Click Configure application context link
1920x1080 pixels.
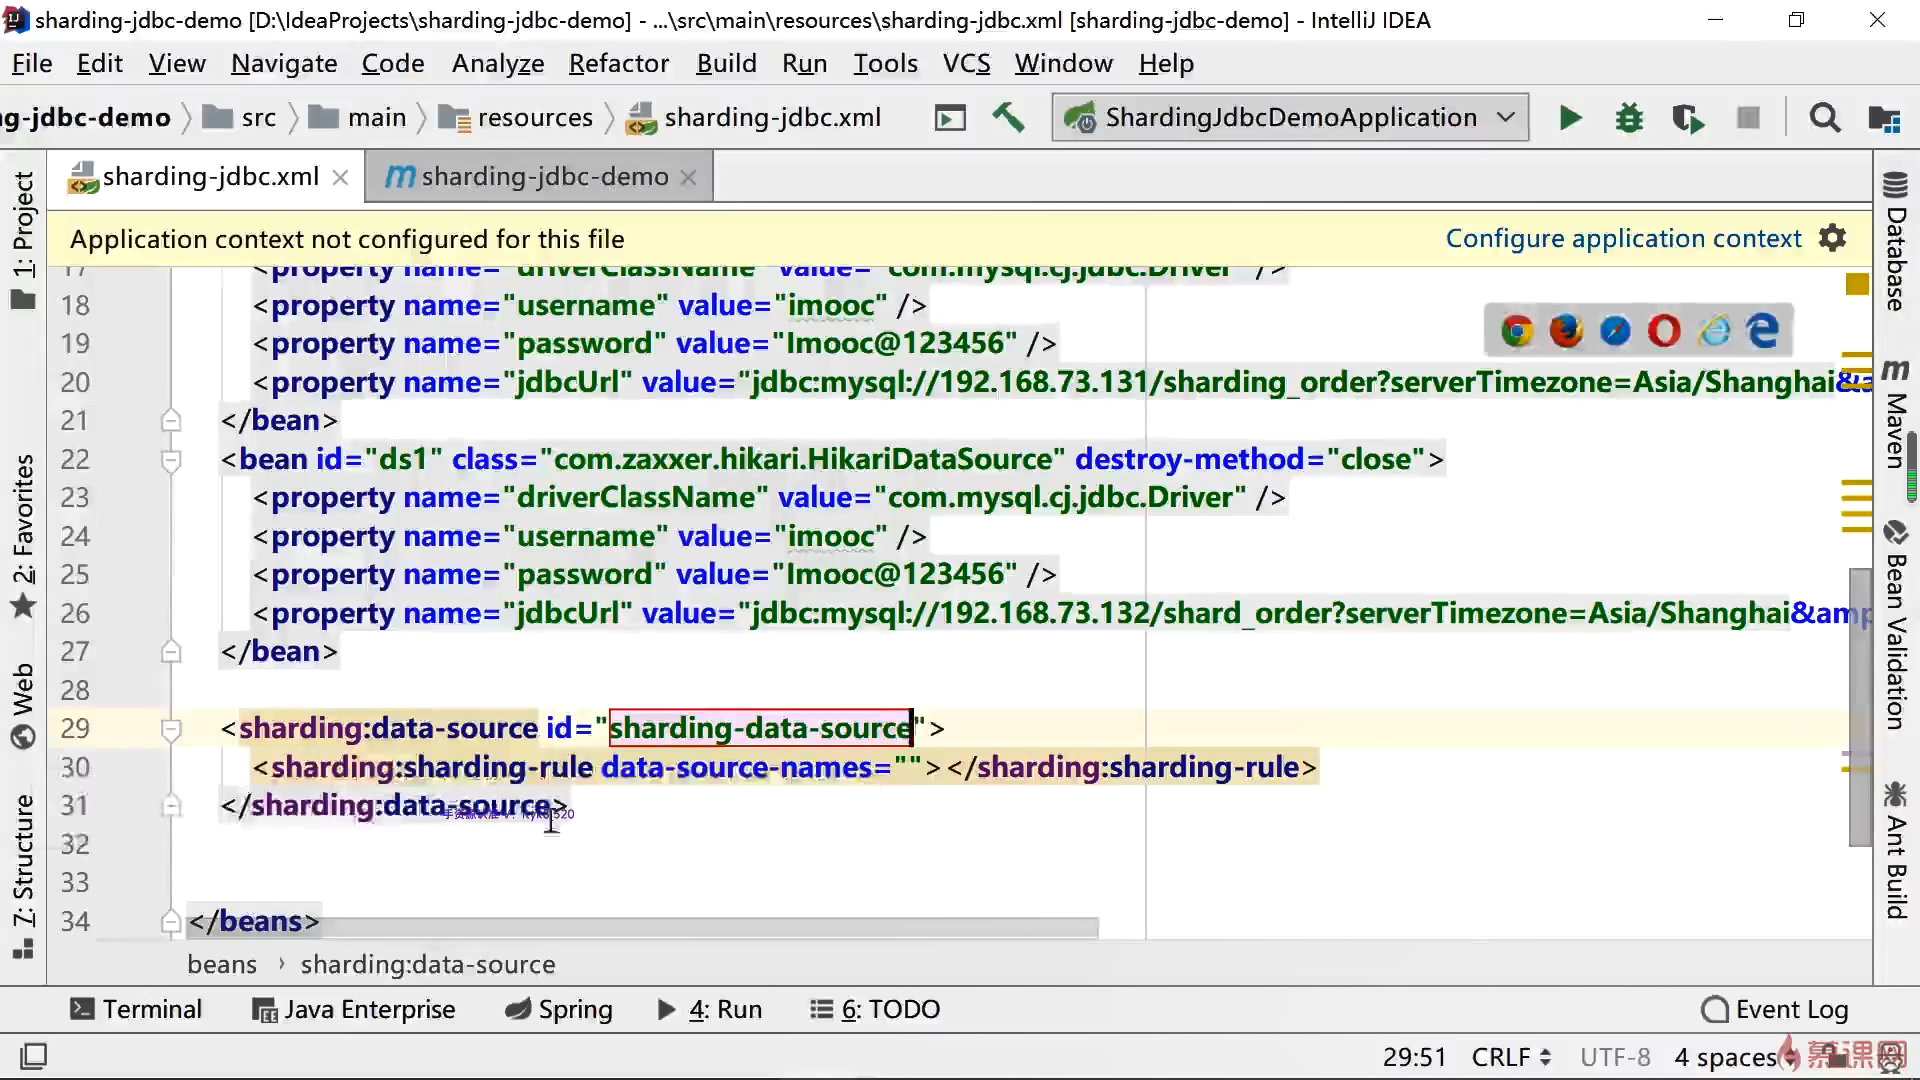tap(1622, 238)
